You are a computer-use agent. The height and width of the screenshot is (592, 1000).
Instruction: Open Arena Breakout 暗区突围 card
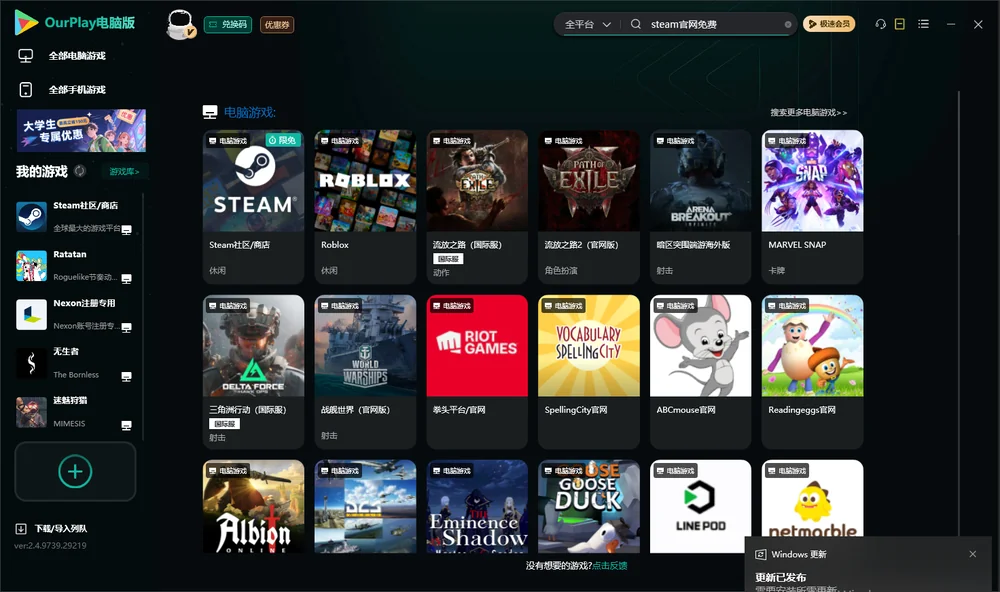(700, 207)
